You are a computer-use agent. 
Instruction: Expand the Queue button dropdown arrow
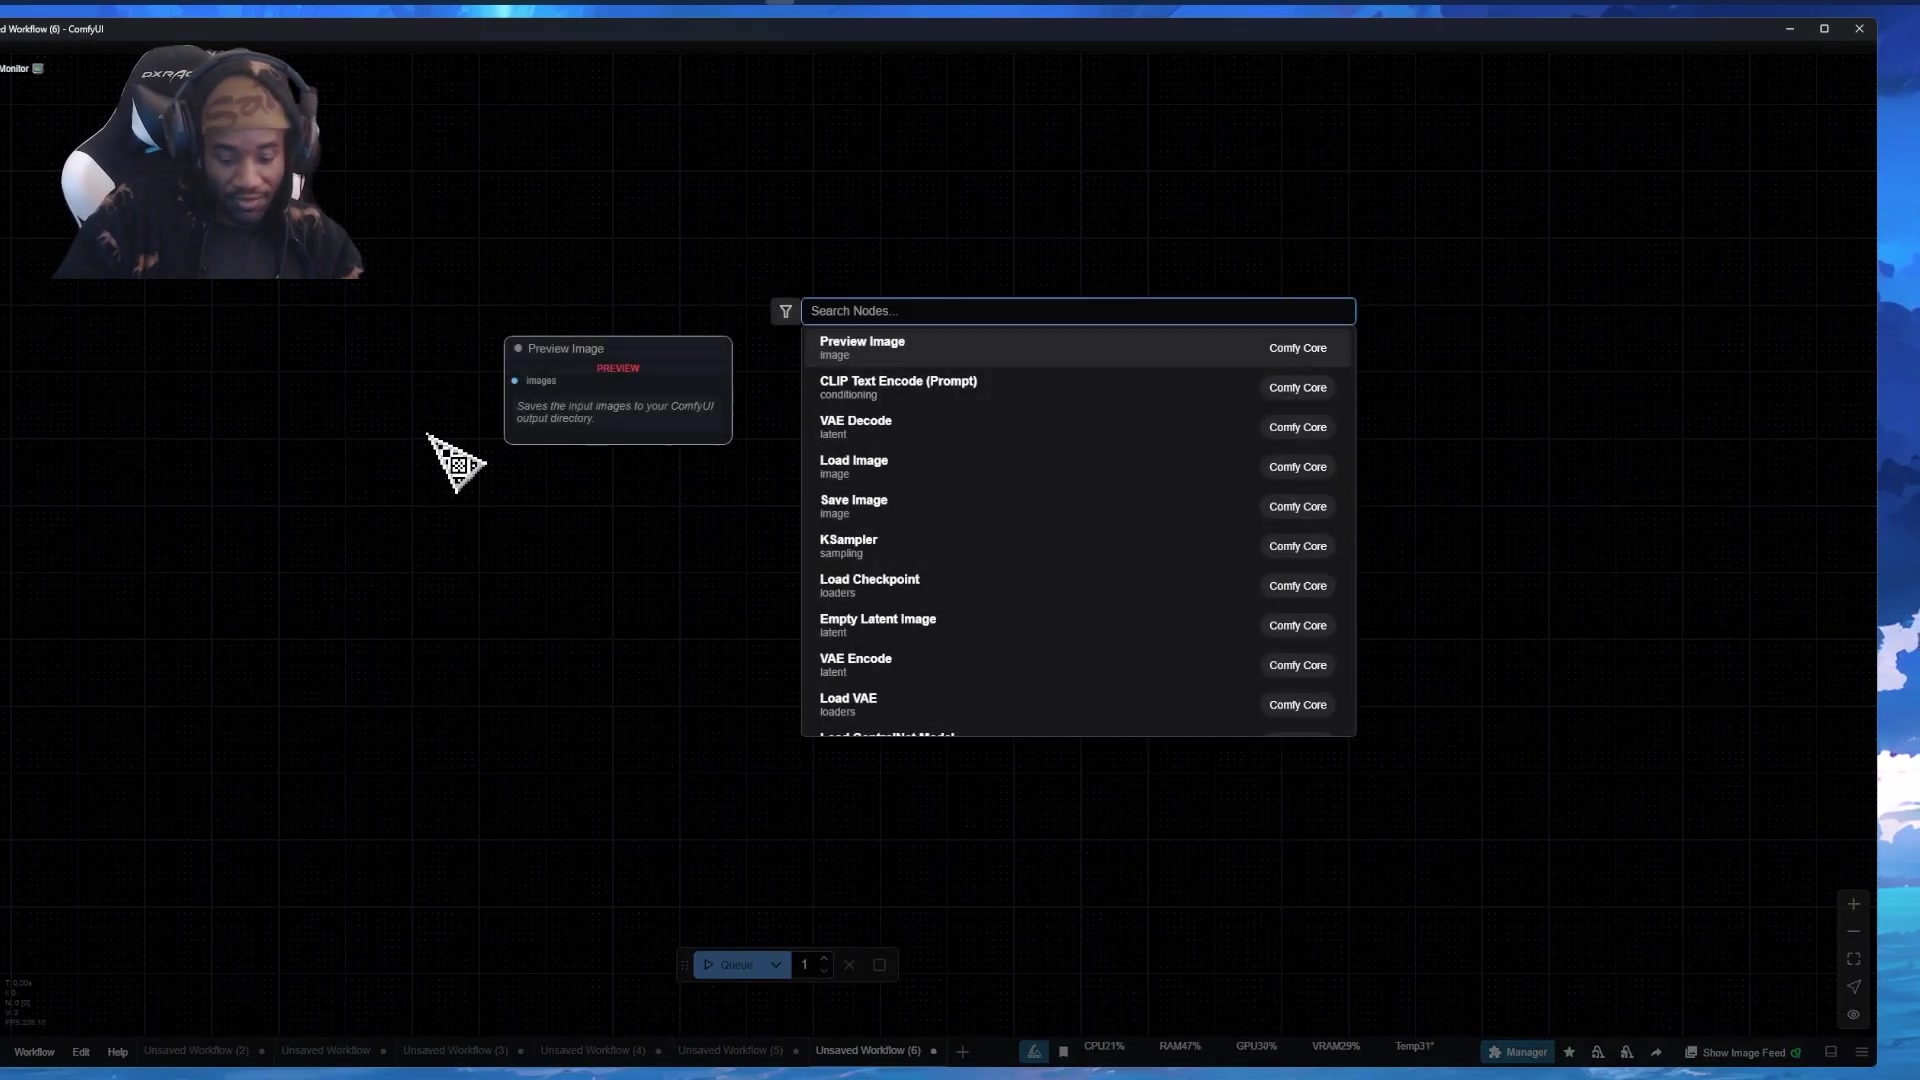(775, 965)
